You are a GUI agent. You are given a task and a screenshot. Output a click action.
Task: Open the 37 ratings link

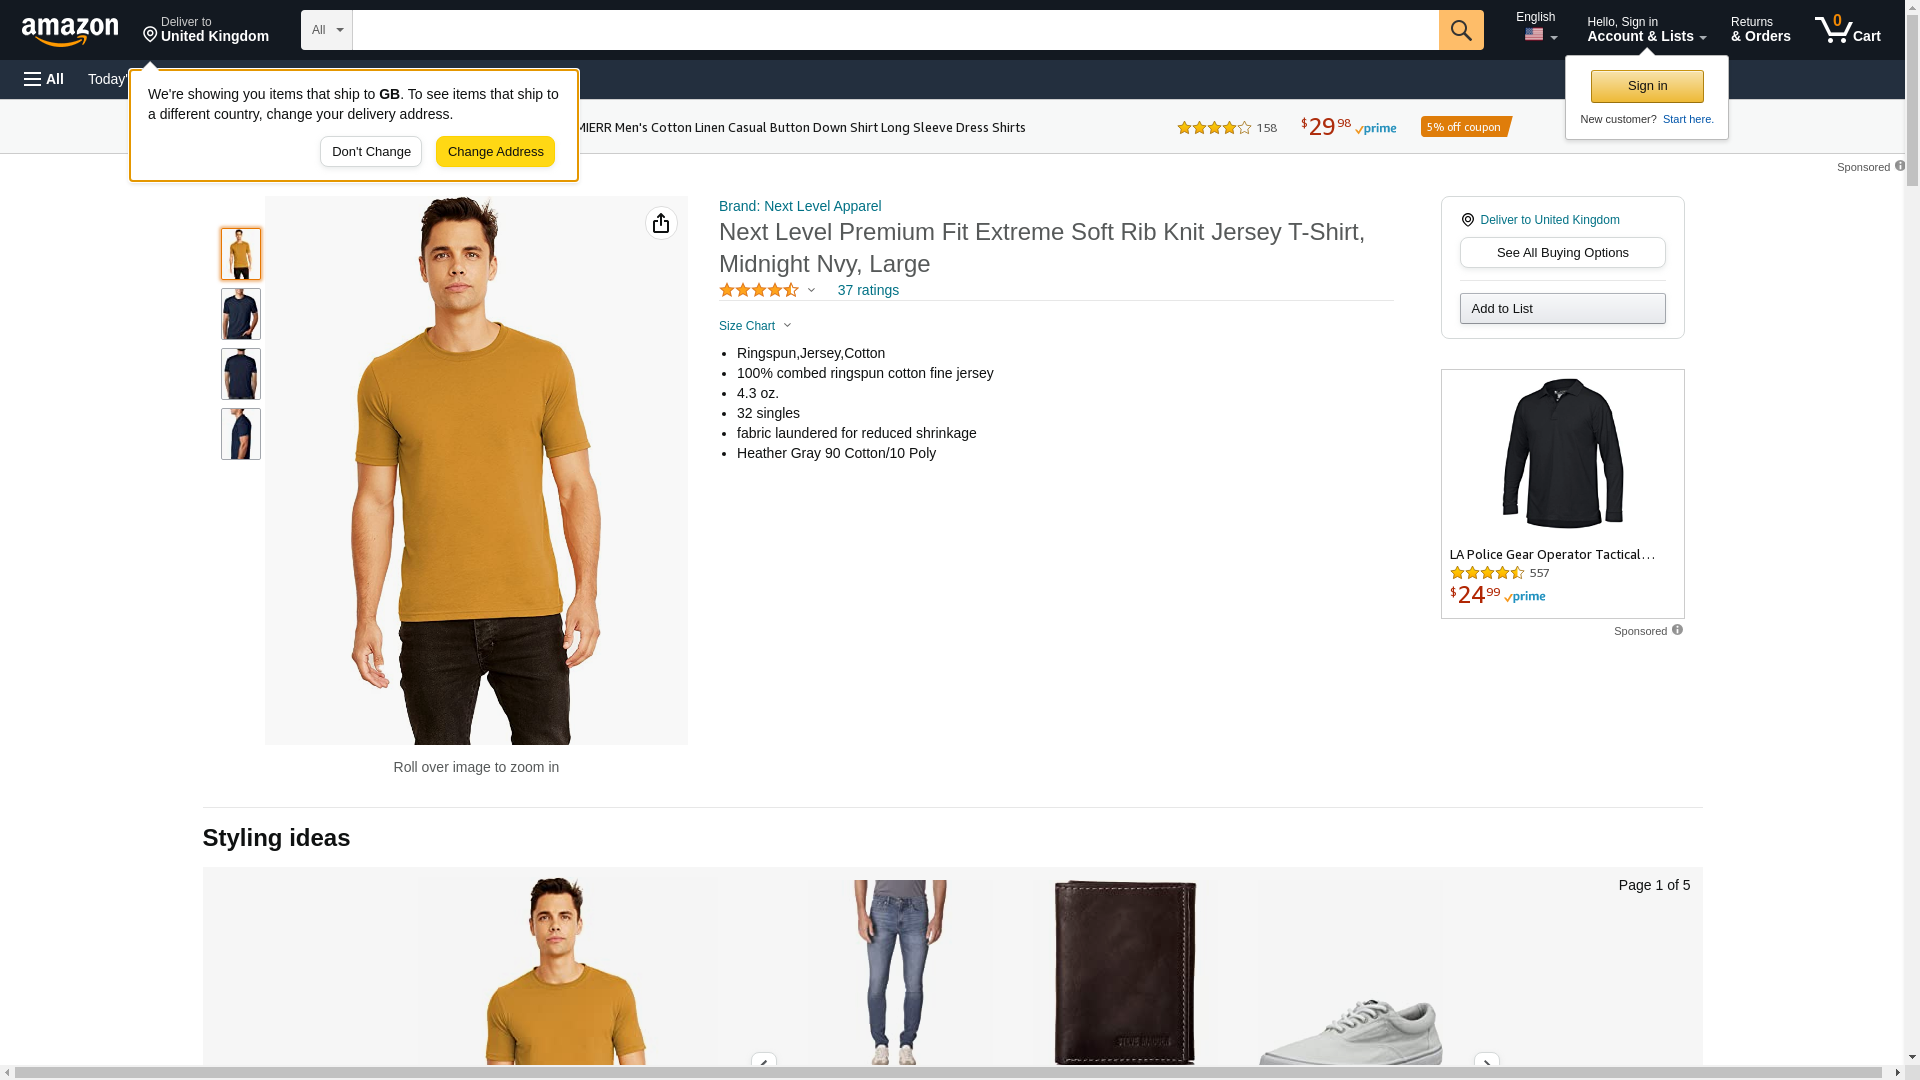click(868, 290)
